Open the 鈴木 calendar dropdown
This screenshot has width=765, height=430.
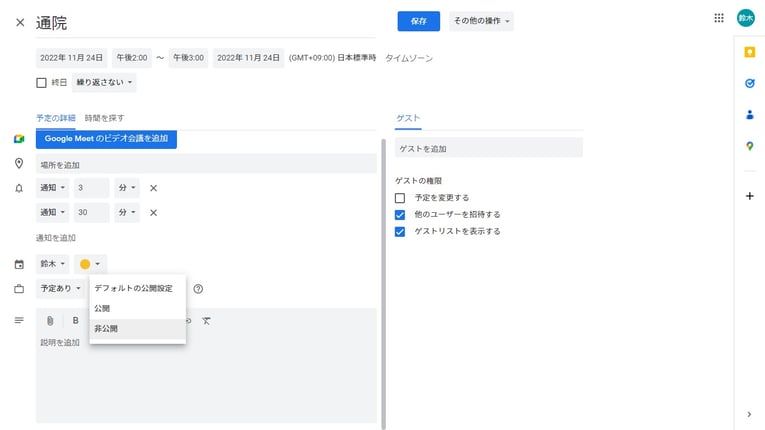pos(52,264)
